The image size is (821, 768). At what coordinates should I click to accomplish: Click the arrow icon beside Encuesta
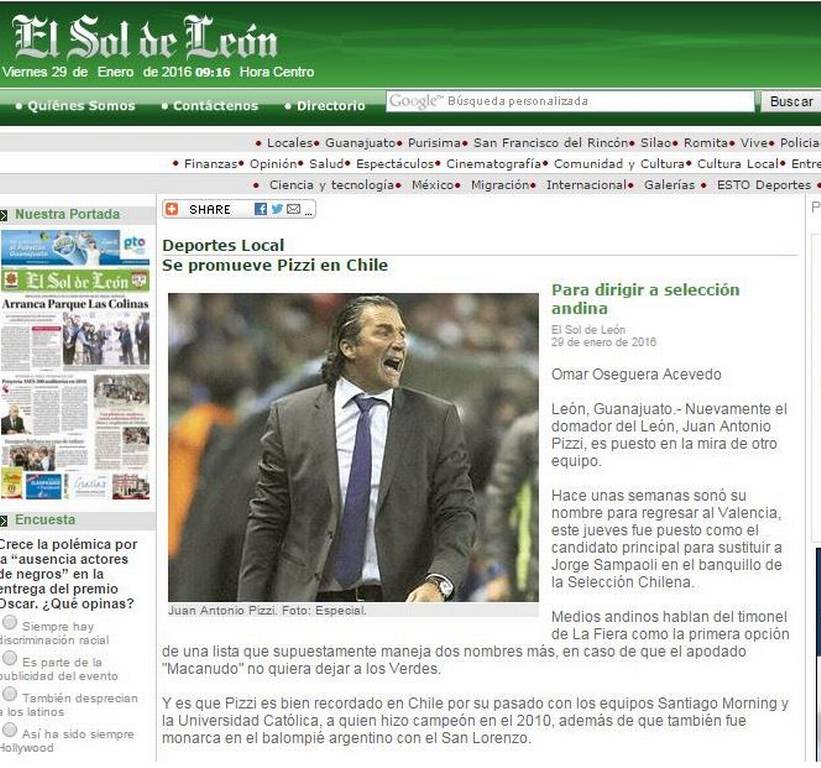click(4, 520)
